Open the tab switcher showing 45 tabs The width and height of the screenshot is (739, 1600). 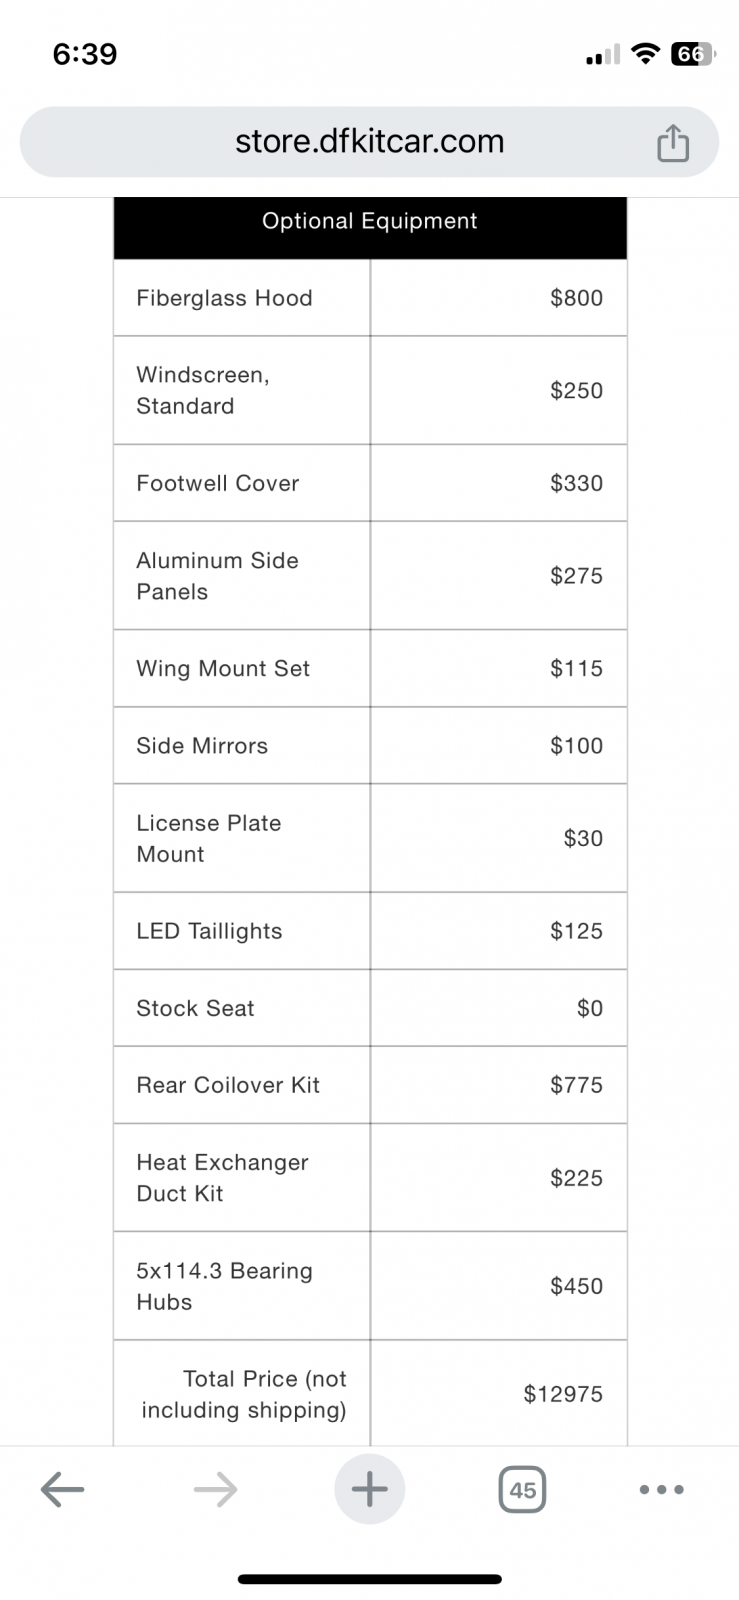tap(522, 1490)
